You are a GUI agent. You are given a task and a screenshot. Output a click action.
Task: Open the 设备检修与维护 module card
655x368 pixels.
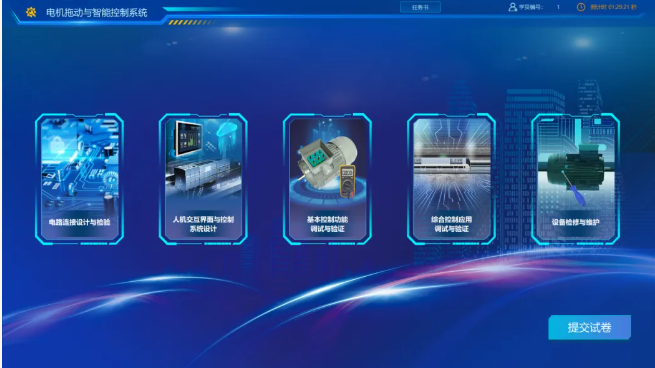pyautogui.click(x=575, y=179)
